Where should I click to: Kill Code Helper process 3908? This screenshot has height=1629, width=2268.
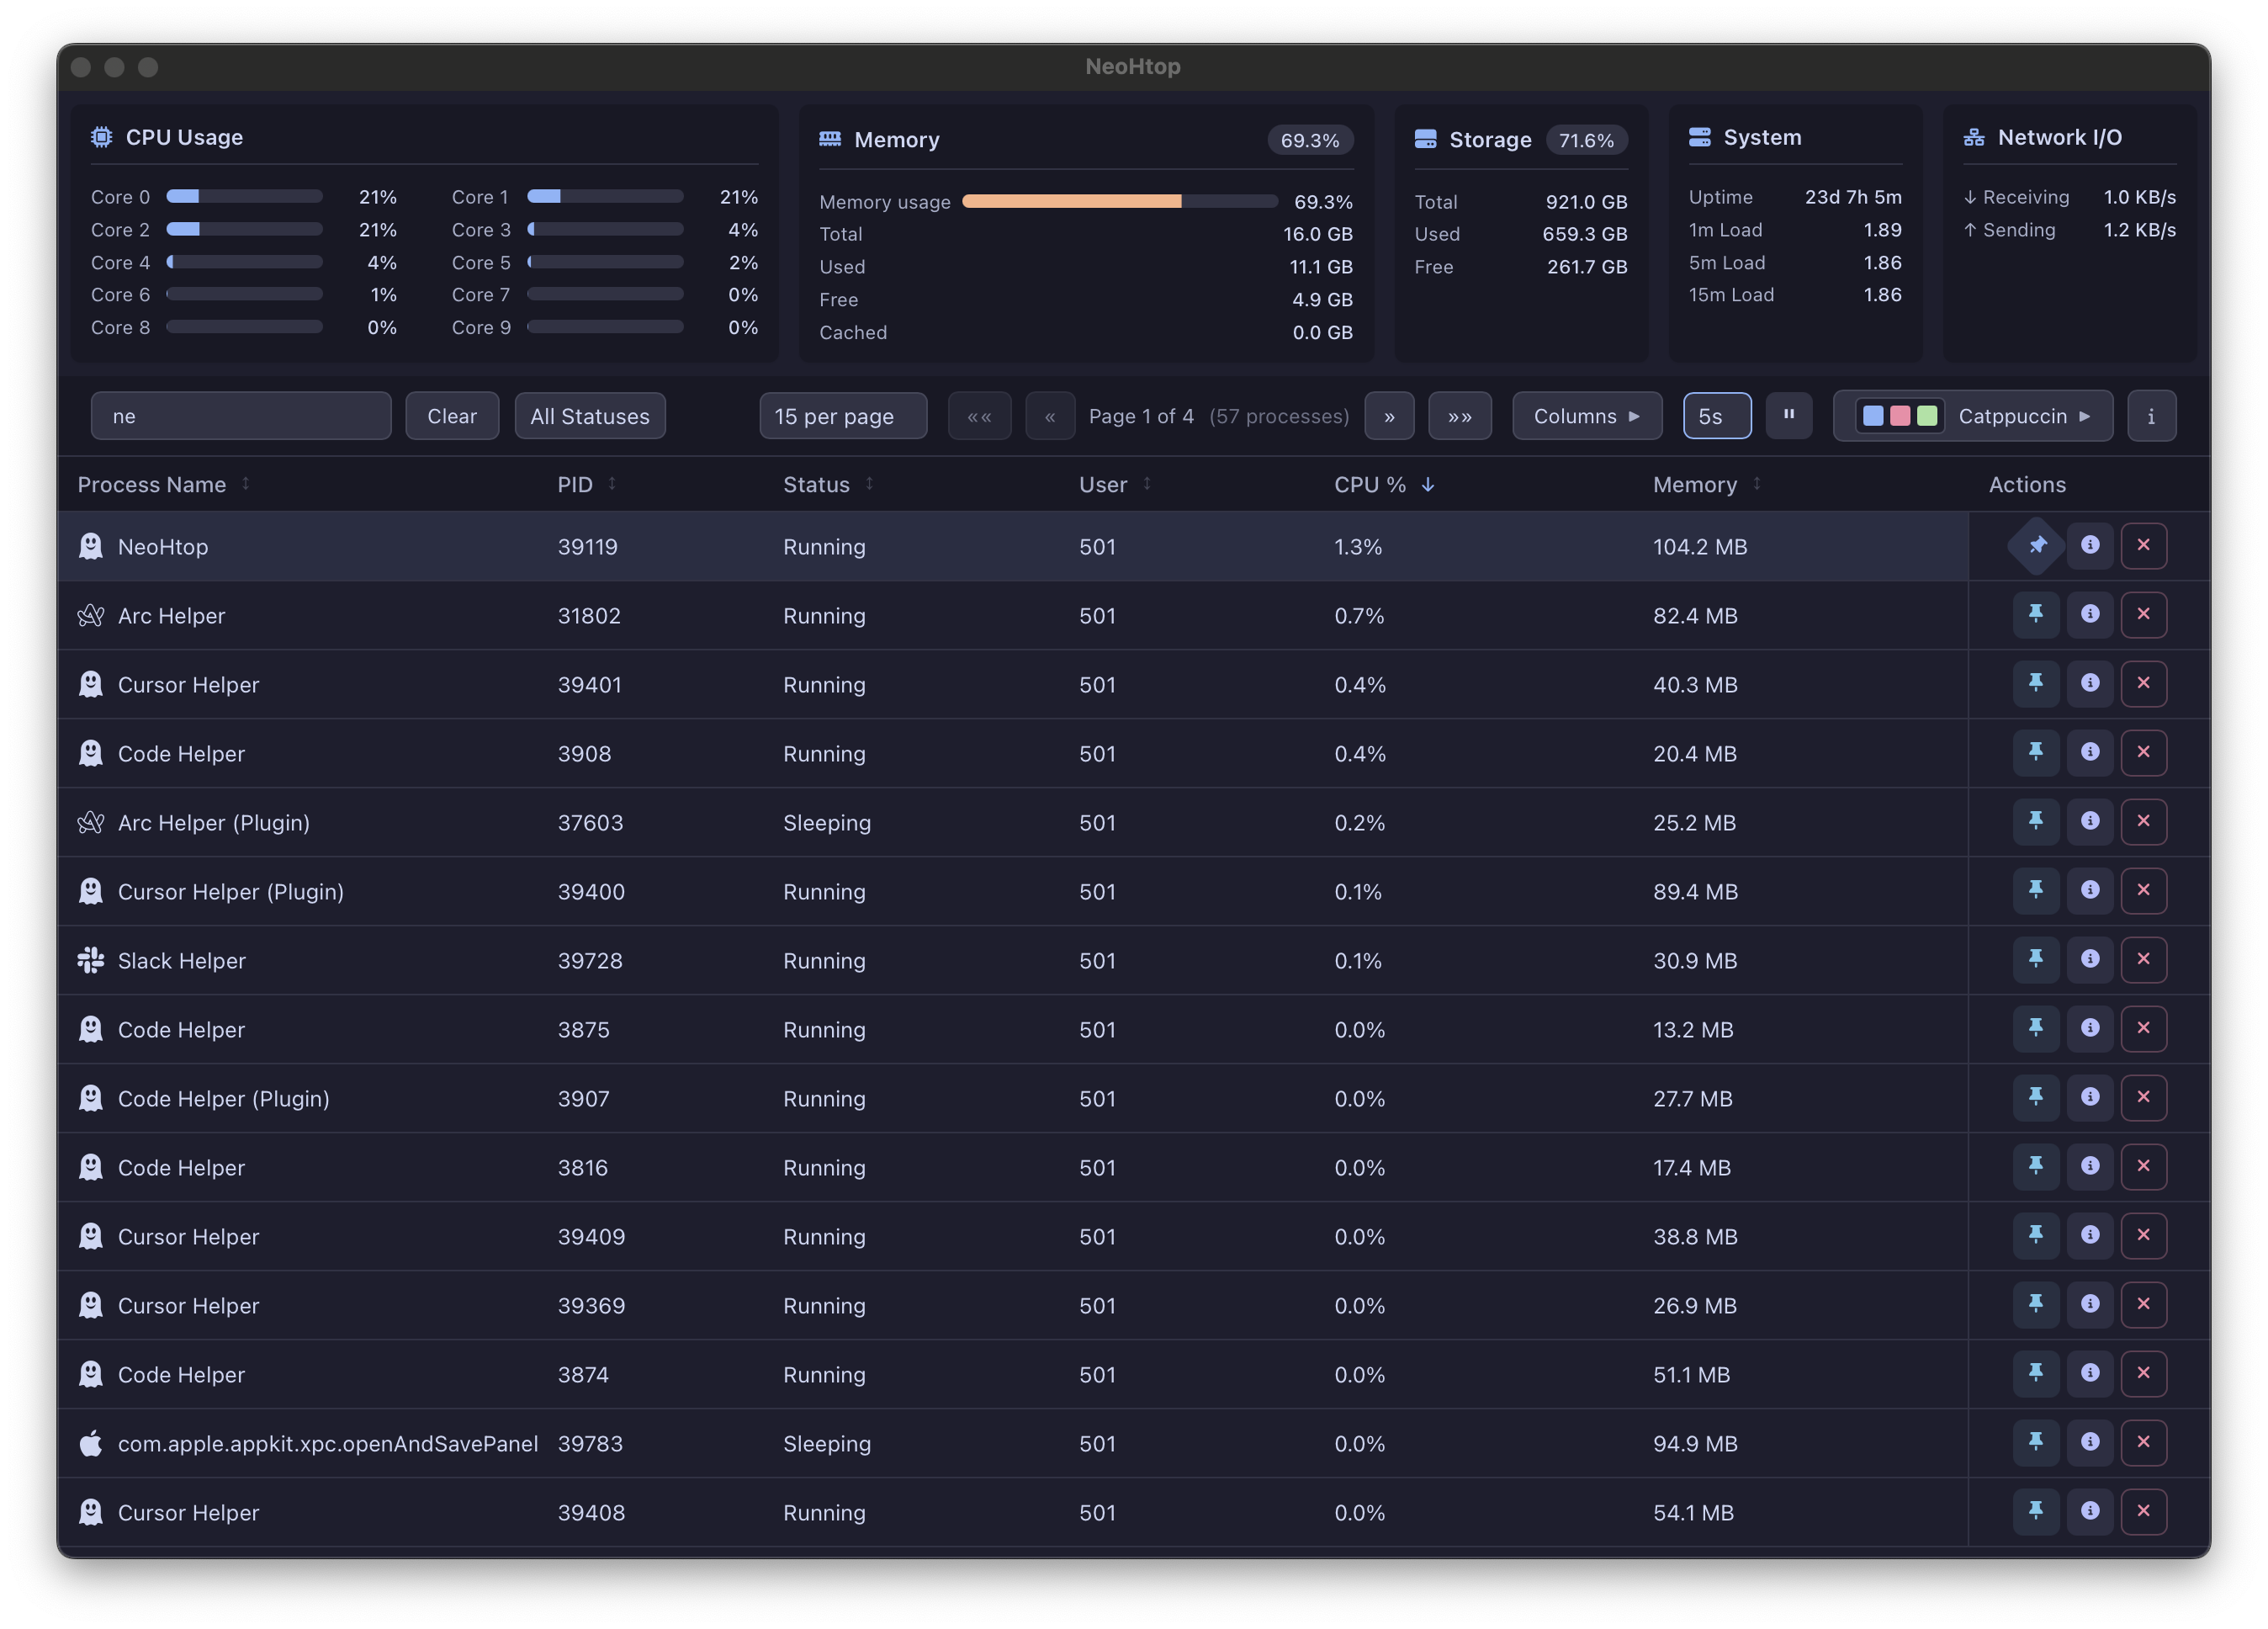point(2143,753)
